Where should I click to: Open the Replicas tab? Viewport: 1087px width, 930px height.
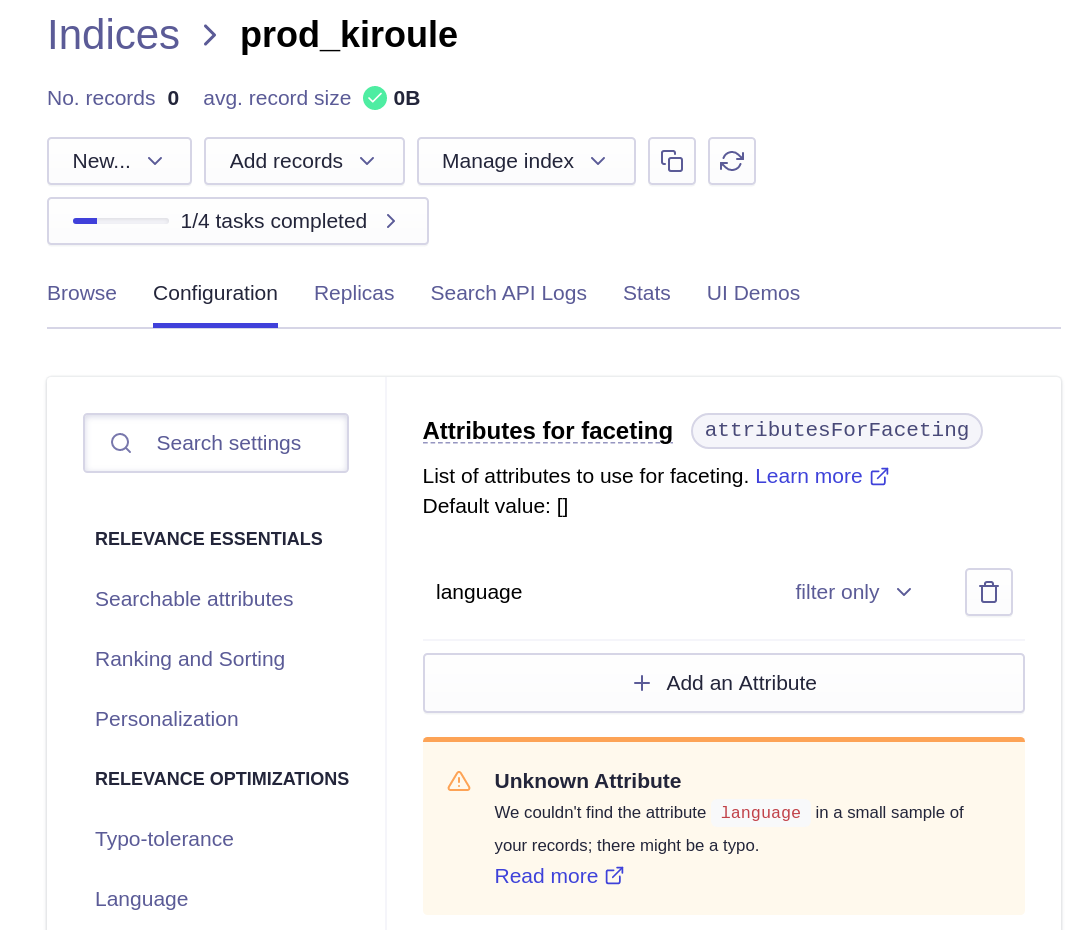[x=354, y=293]
